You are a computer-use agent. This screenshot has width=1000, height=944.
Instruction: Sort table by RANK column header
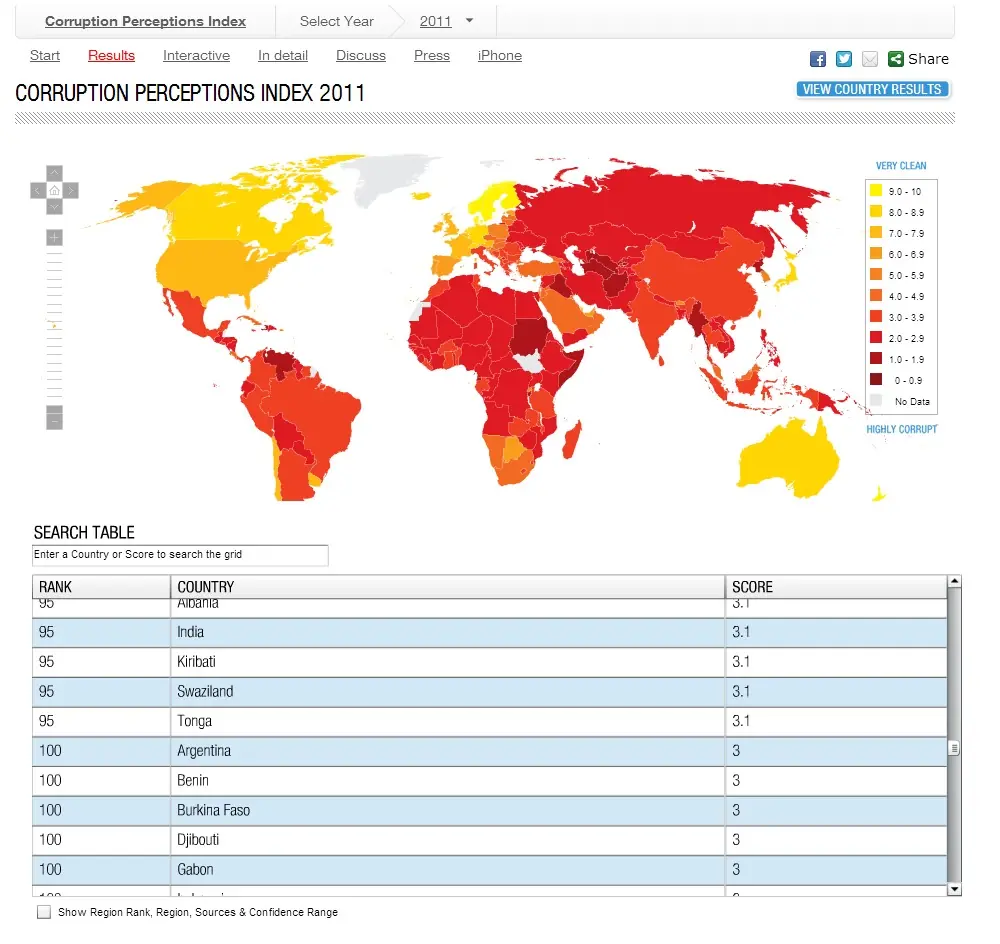pos(101,587)
